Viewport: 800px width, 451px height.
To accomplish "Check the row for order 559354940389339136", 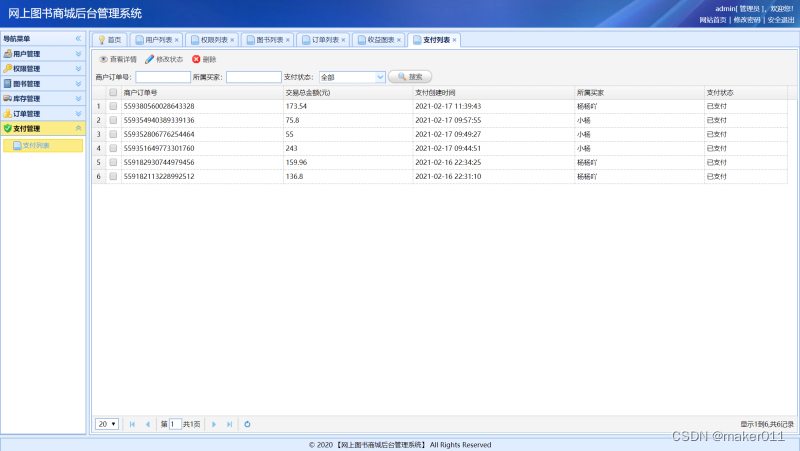I will [113, 120].
